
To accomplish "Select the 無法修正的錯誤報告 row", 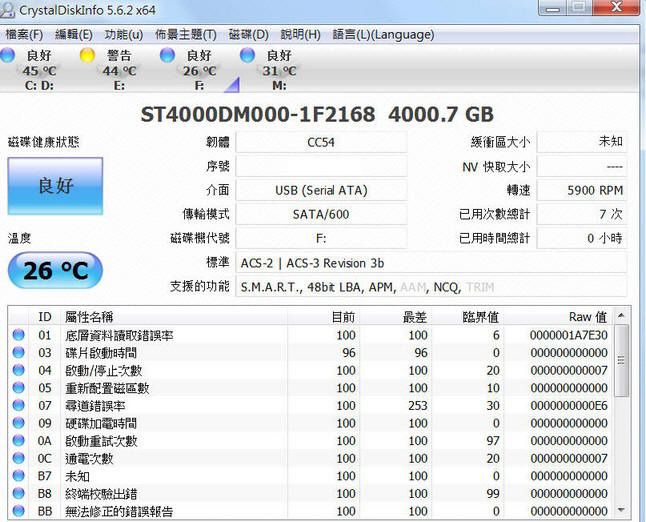I will pos(311,511).
